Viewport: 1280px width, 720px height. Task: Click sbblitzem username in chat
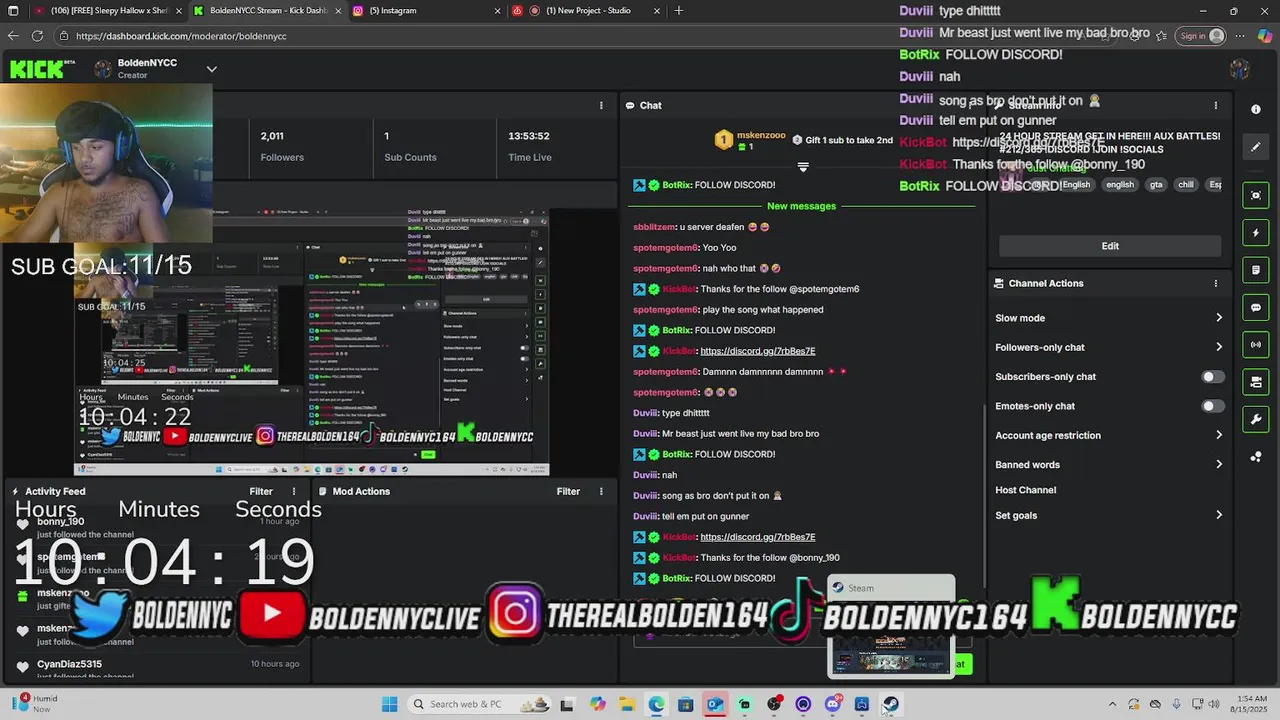coord(655,227)
